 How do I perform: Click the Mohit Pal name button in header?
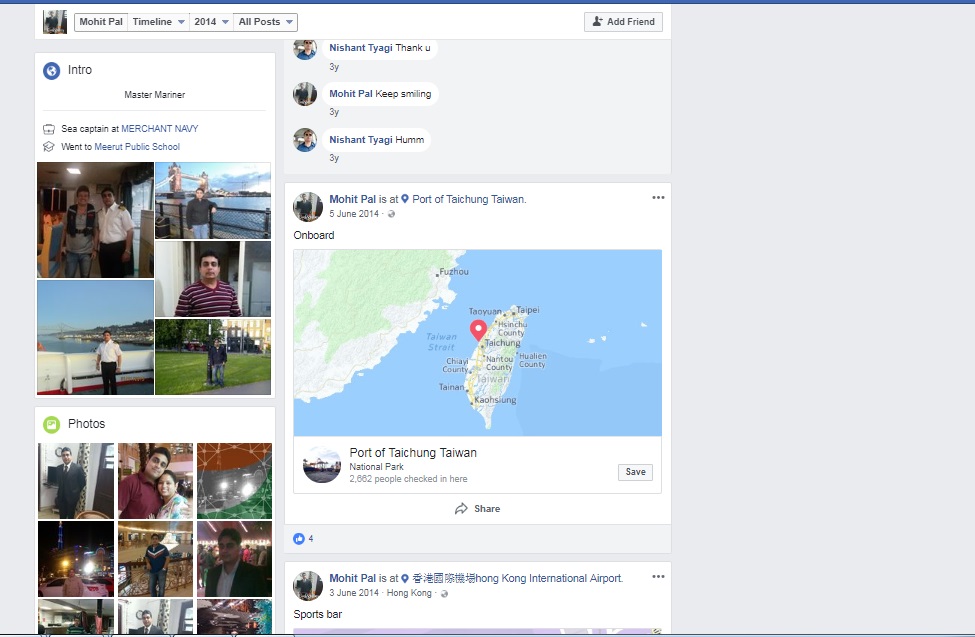coord(101,22)
